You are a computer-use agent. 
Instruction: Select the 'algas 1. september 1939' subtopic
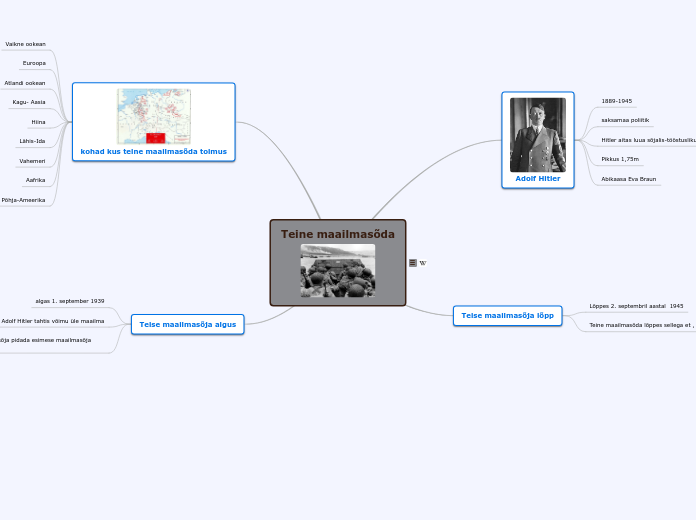70,301
